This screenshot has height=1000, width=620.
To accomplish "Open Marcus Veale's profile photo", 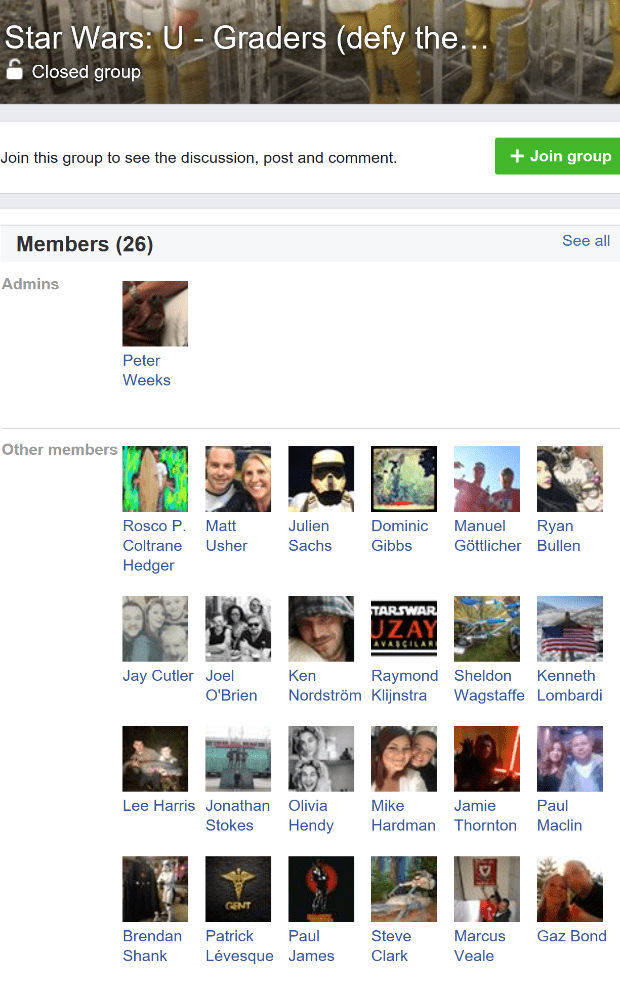I will [x=487, y=889].
